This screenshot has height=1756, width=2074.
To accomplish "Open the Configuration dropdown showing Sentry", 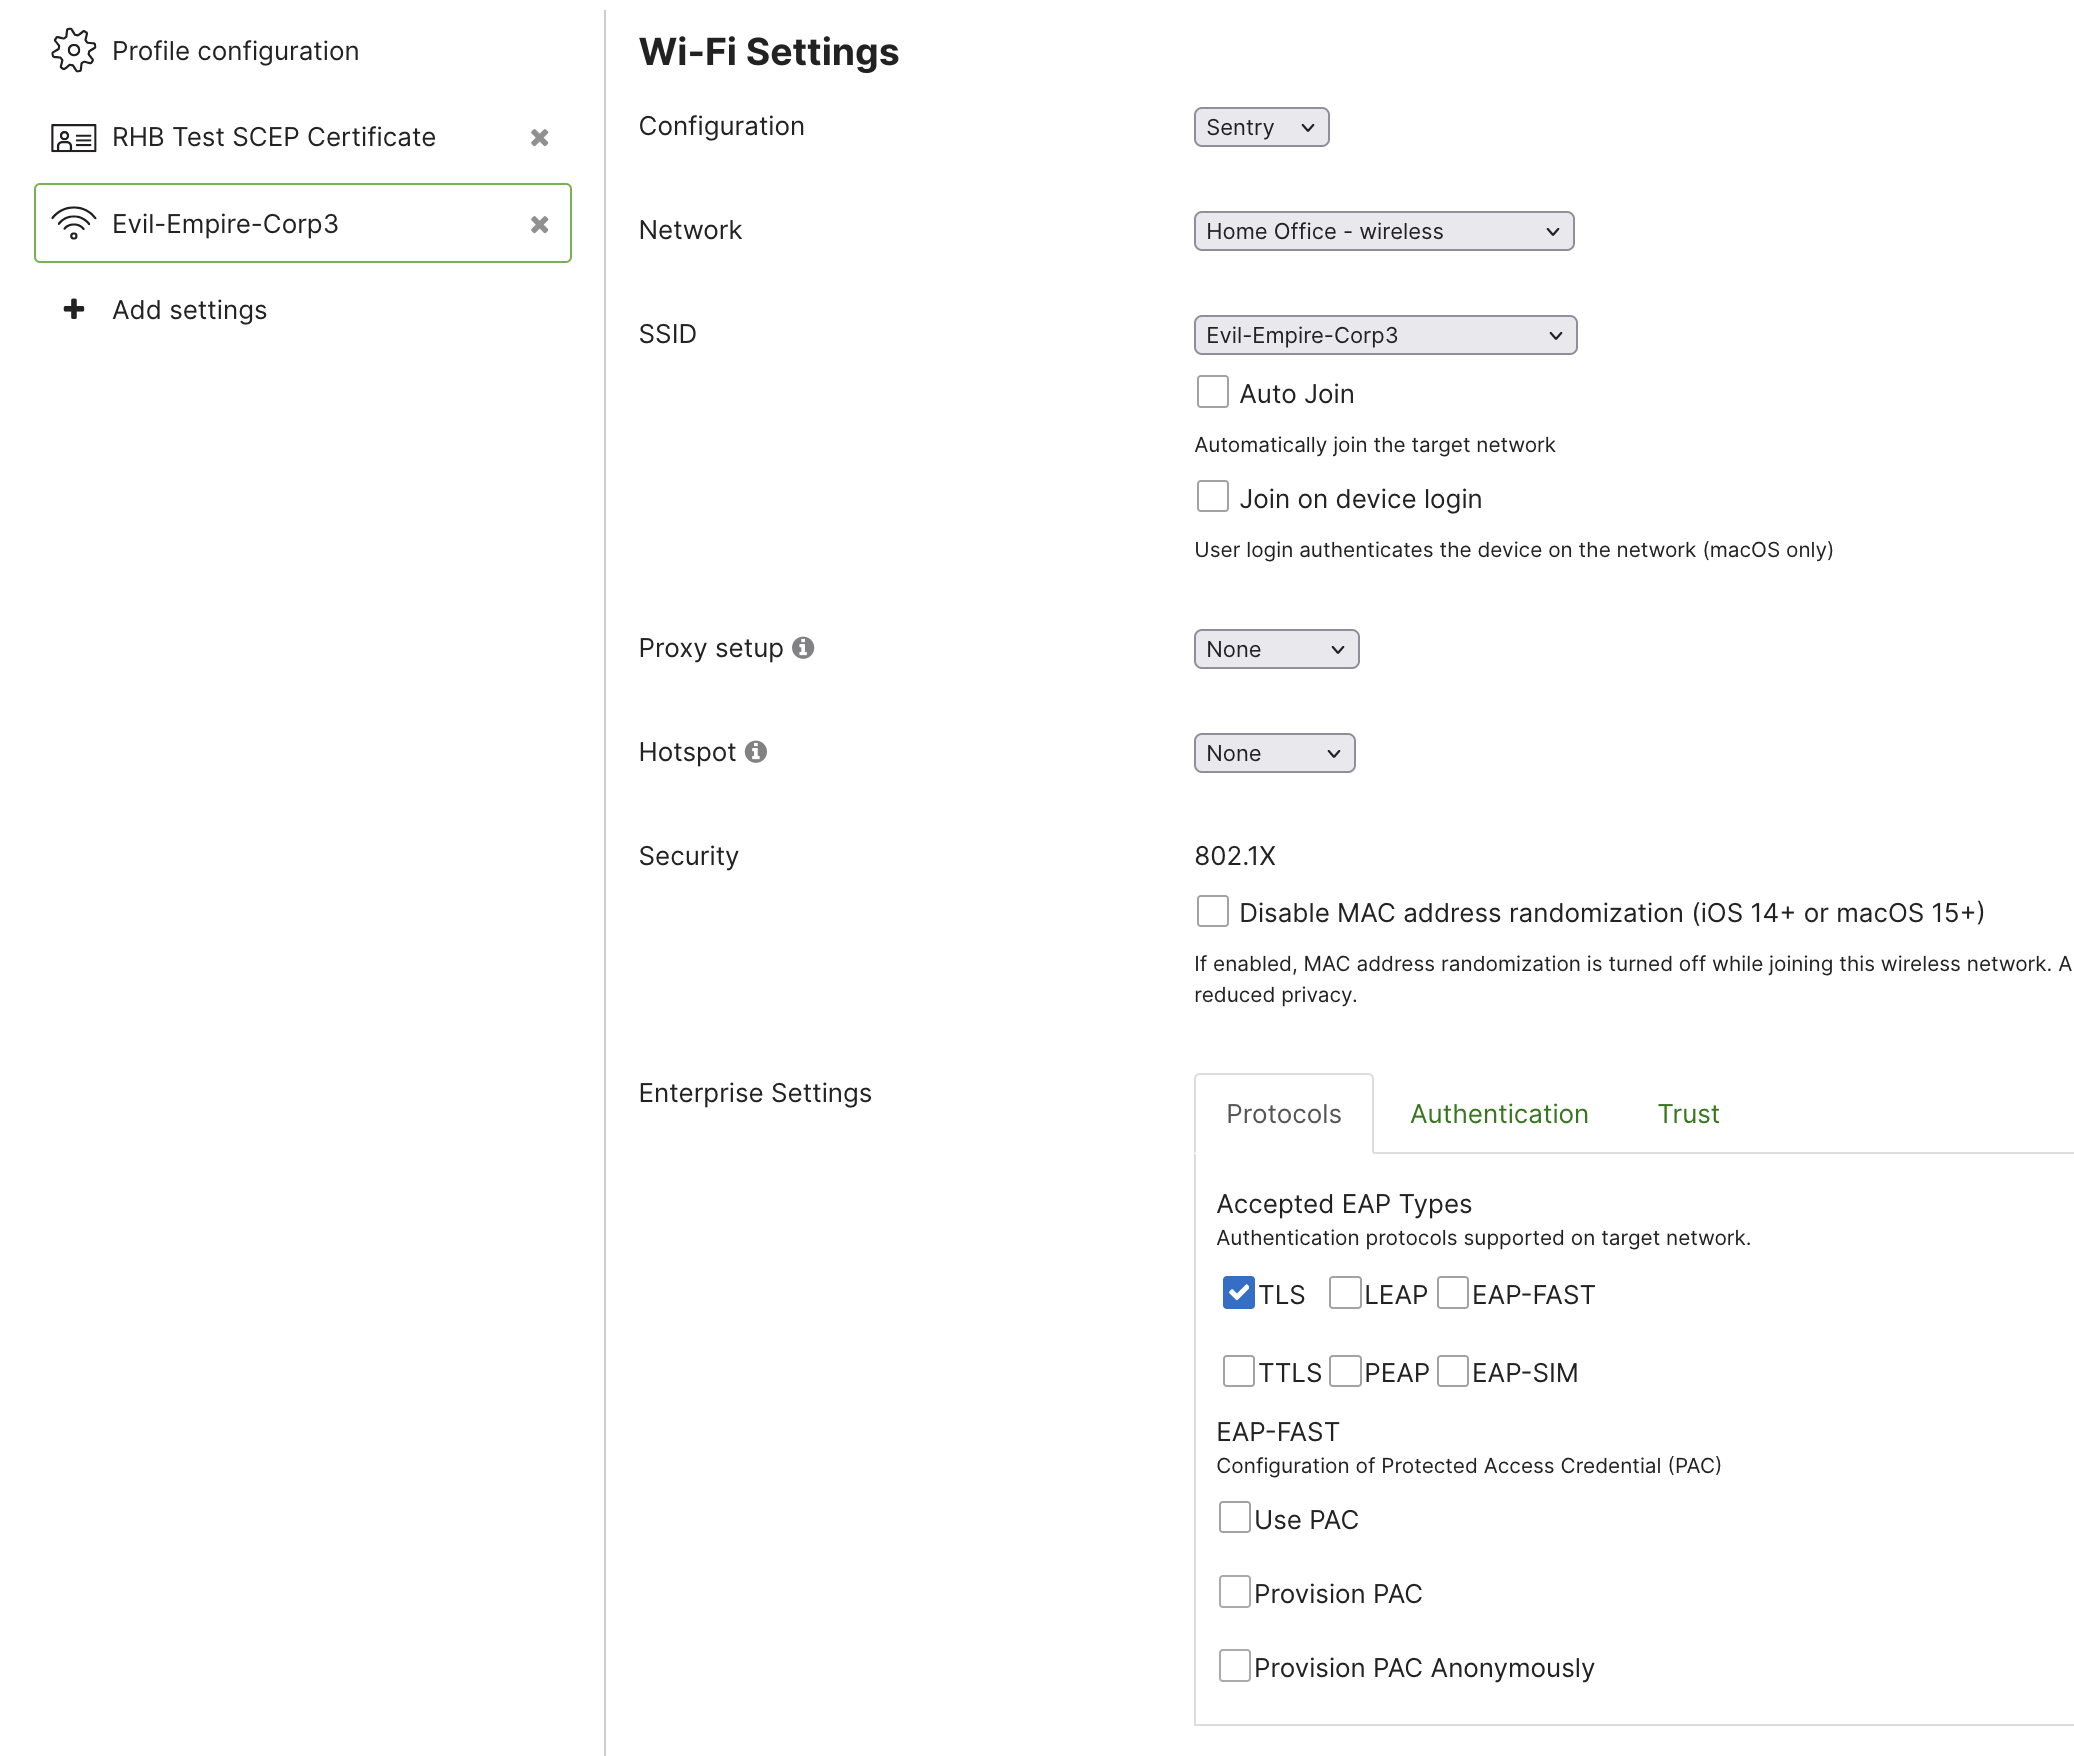I will tap(1261, 127).
